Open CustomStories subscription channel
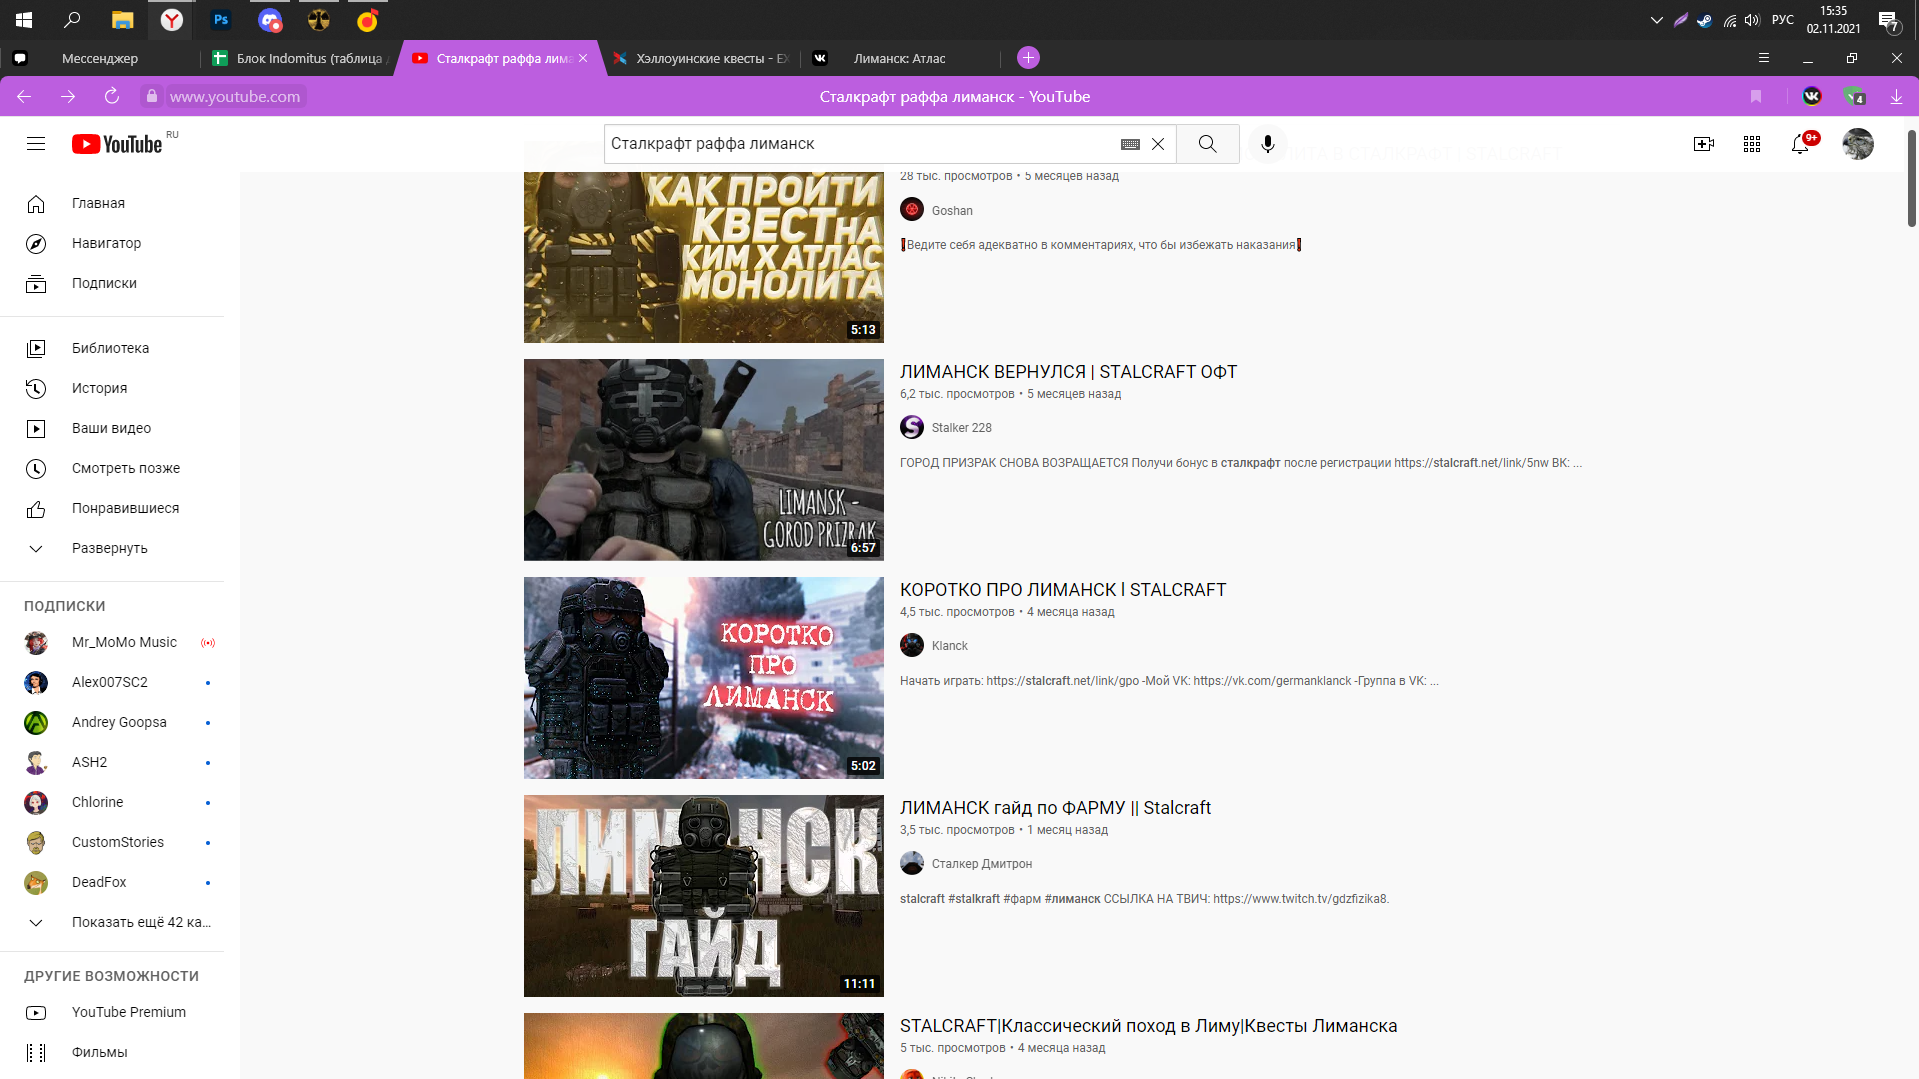The width and height of the screenshot is (1919, 1079). pos(112,842)
